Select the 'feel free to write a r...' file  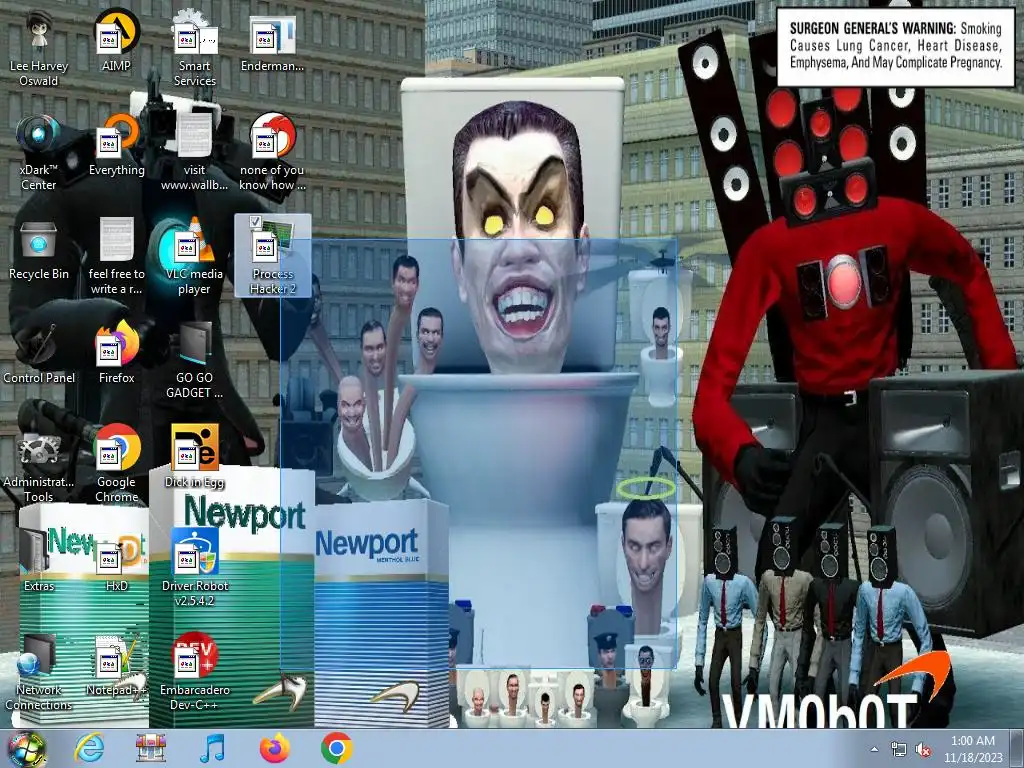tap(116, 256)
